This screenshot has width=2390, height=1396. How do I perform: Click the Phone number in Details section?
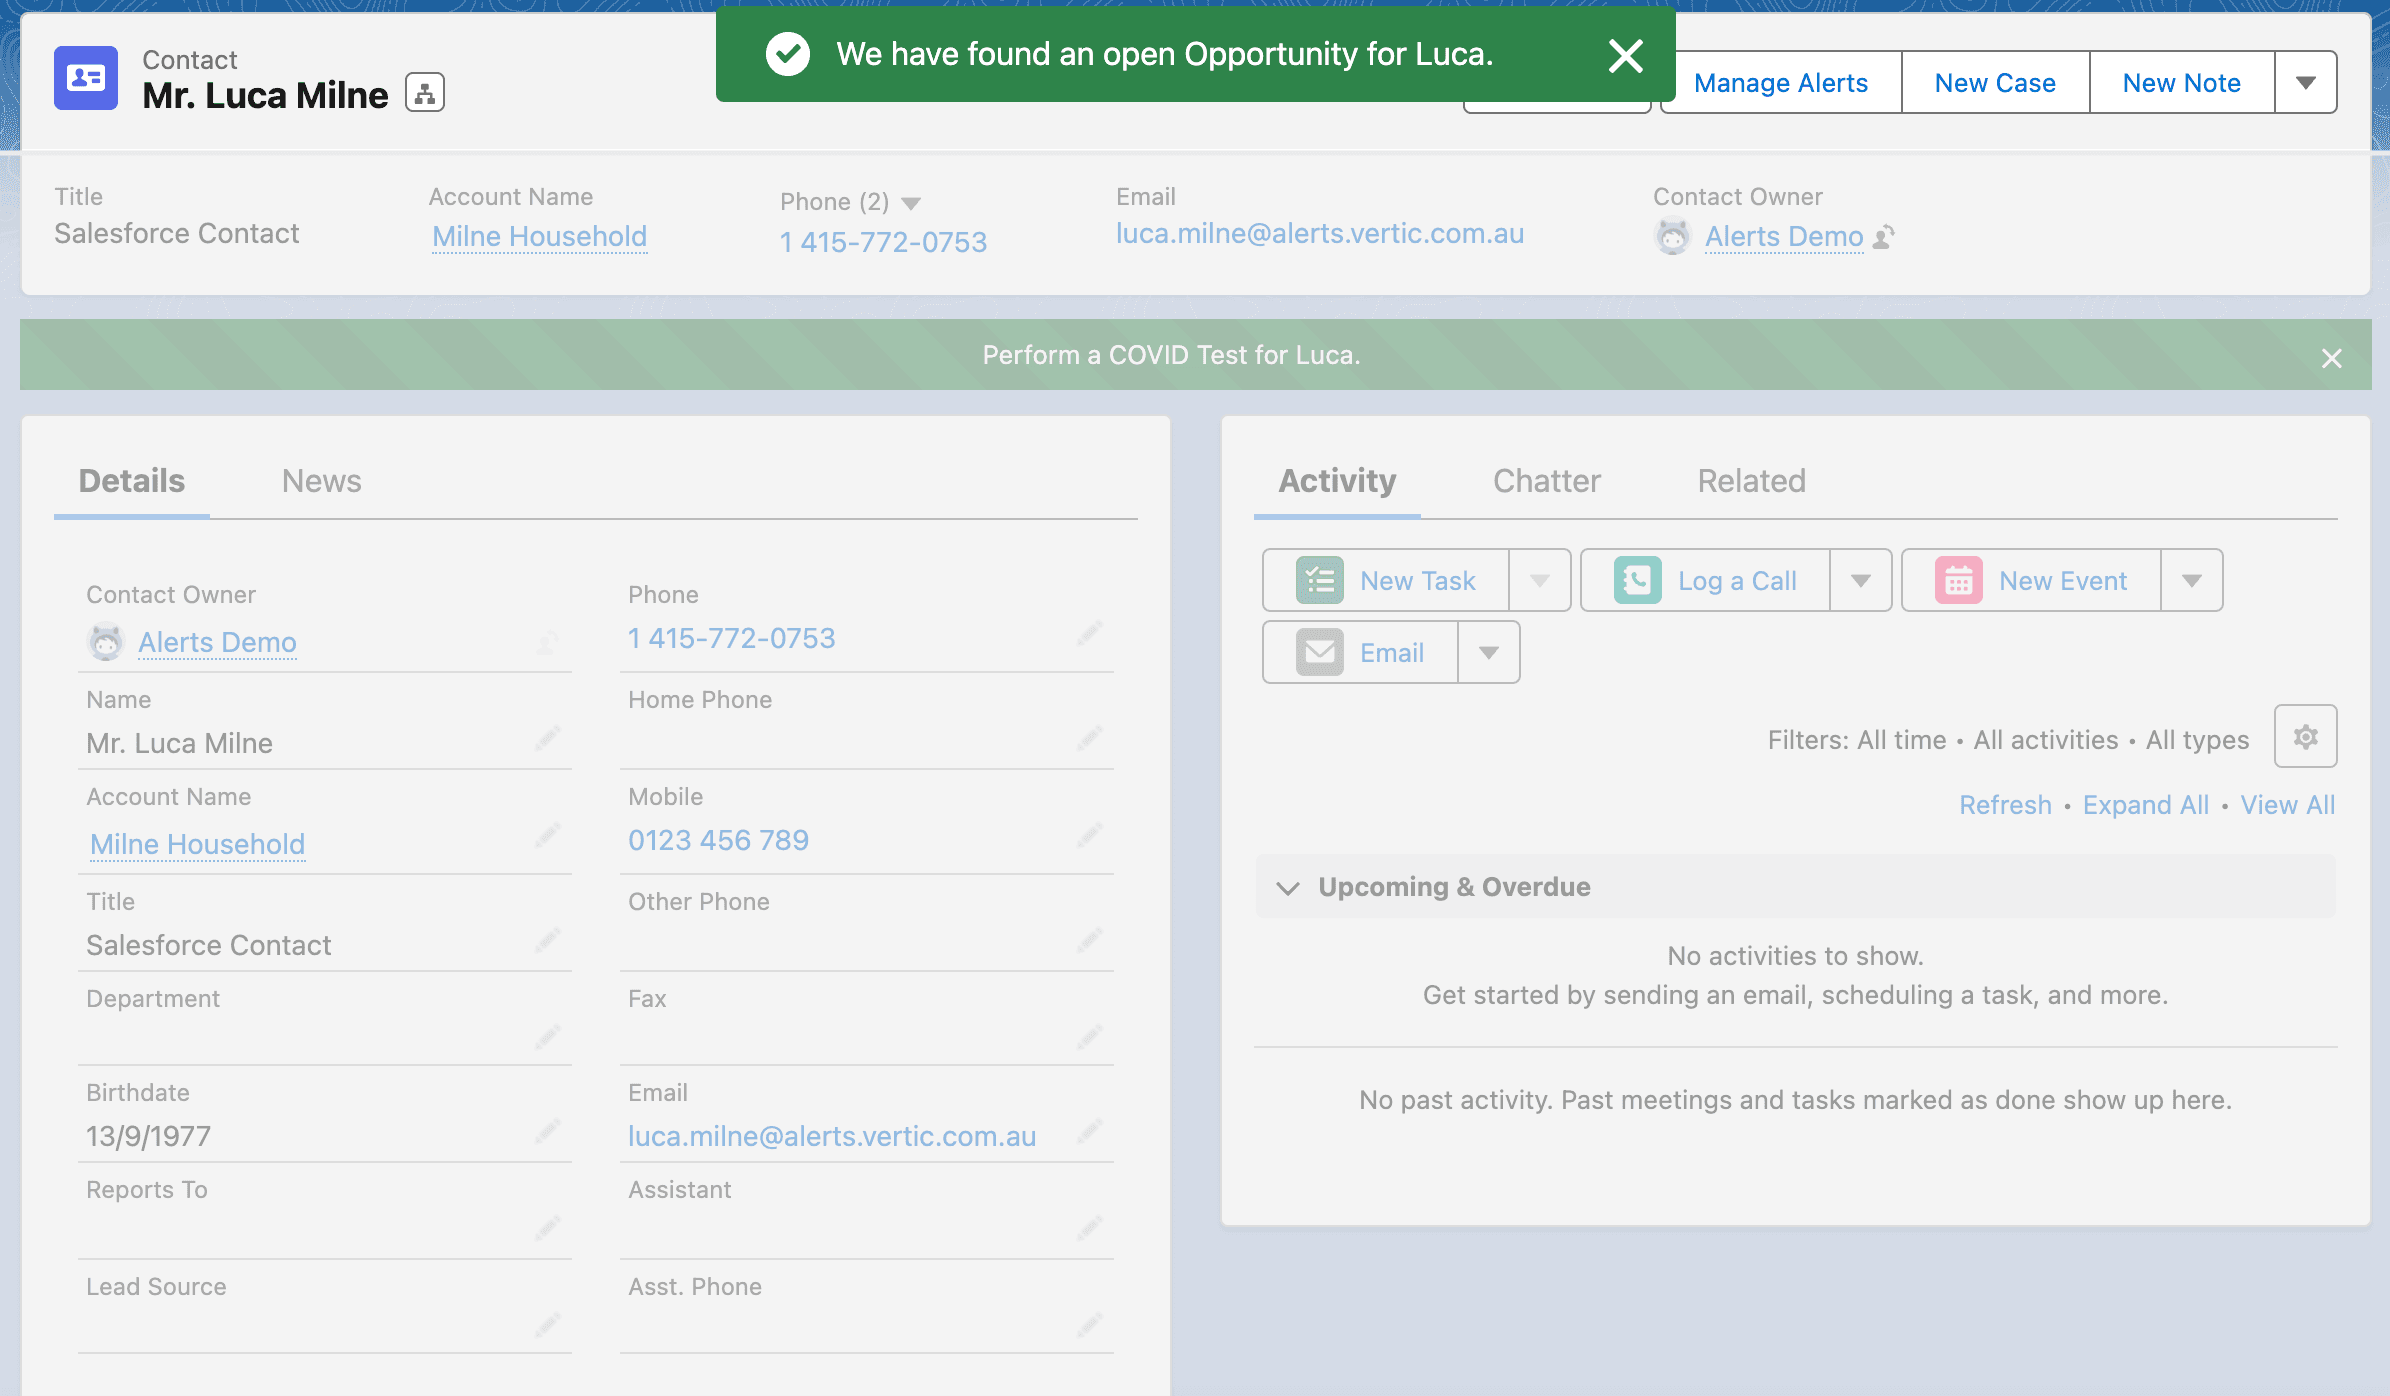732,638
